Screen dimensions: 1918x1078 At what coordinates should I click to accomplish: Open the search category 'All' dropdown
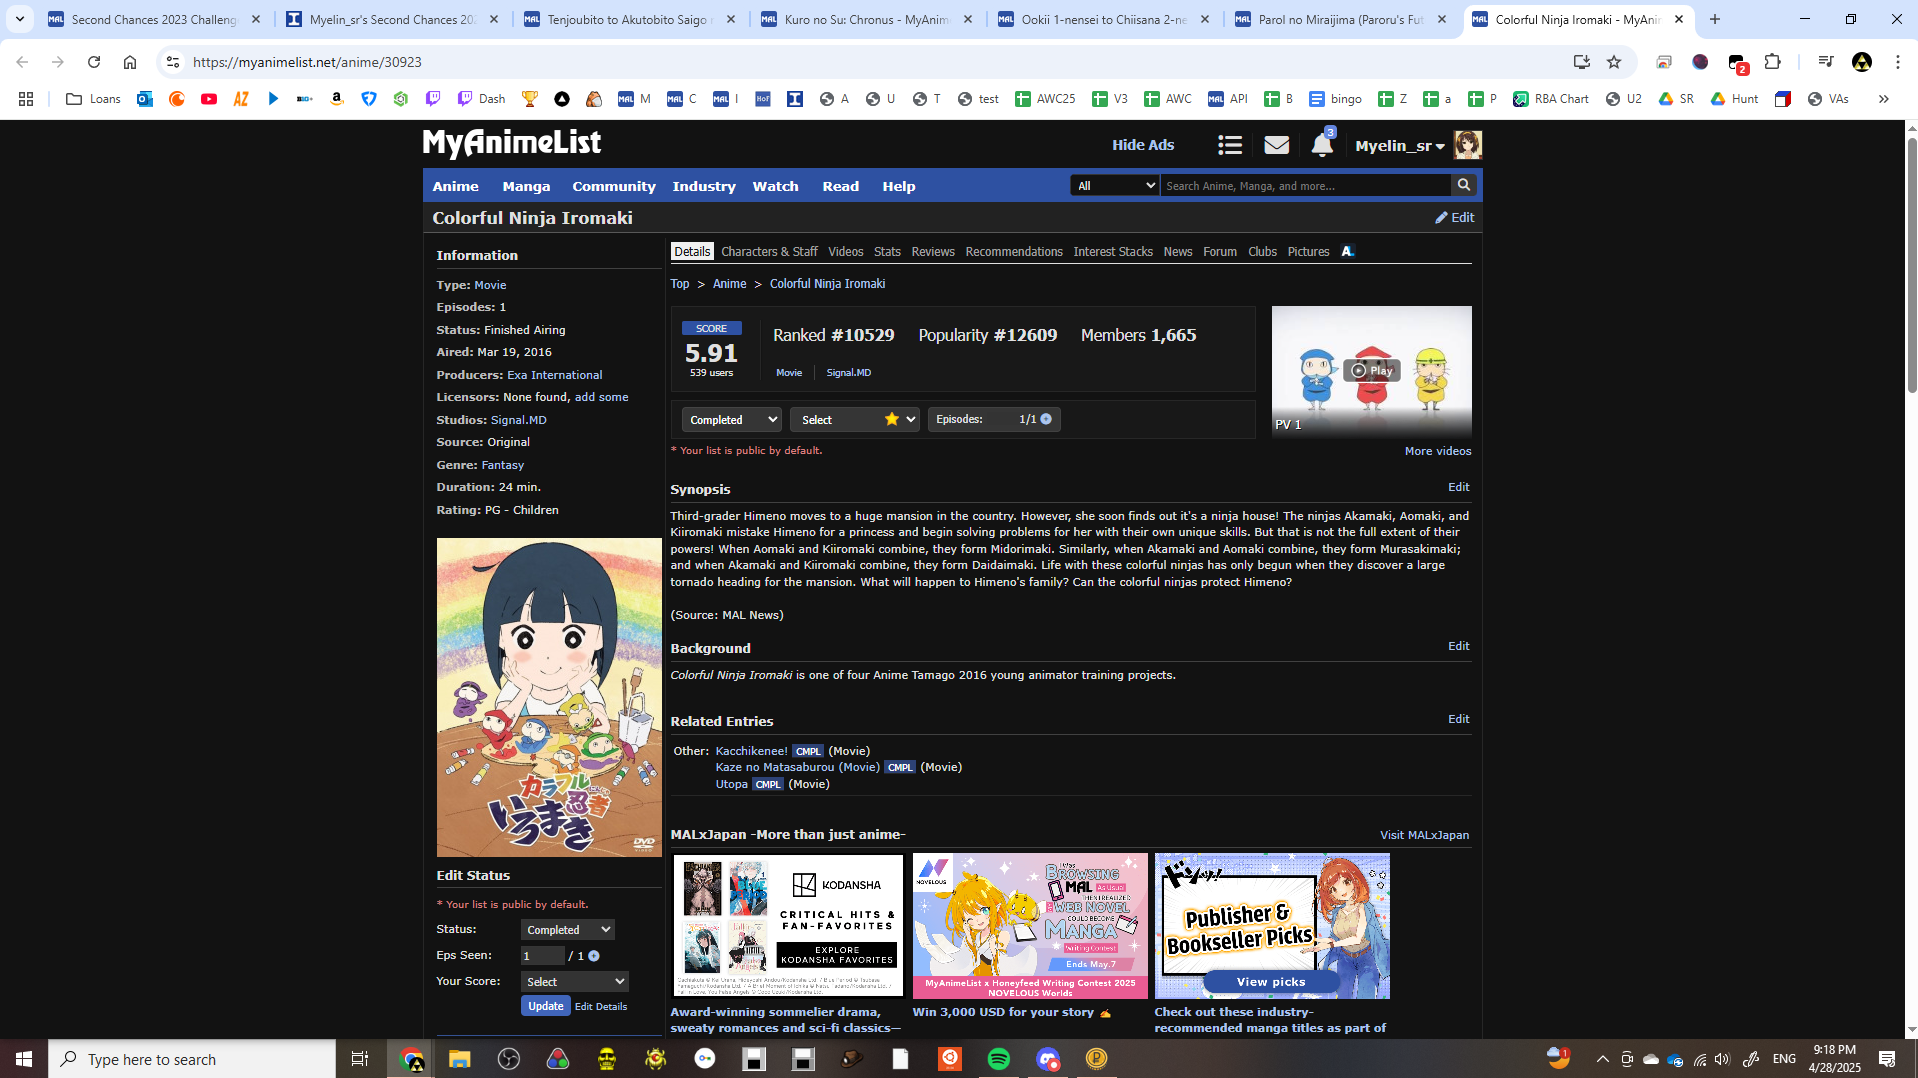[1115, 185]
